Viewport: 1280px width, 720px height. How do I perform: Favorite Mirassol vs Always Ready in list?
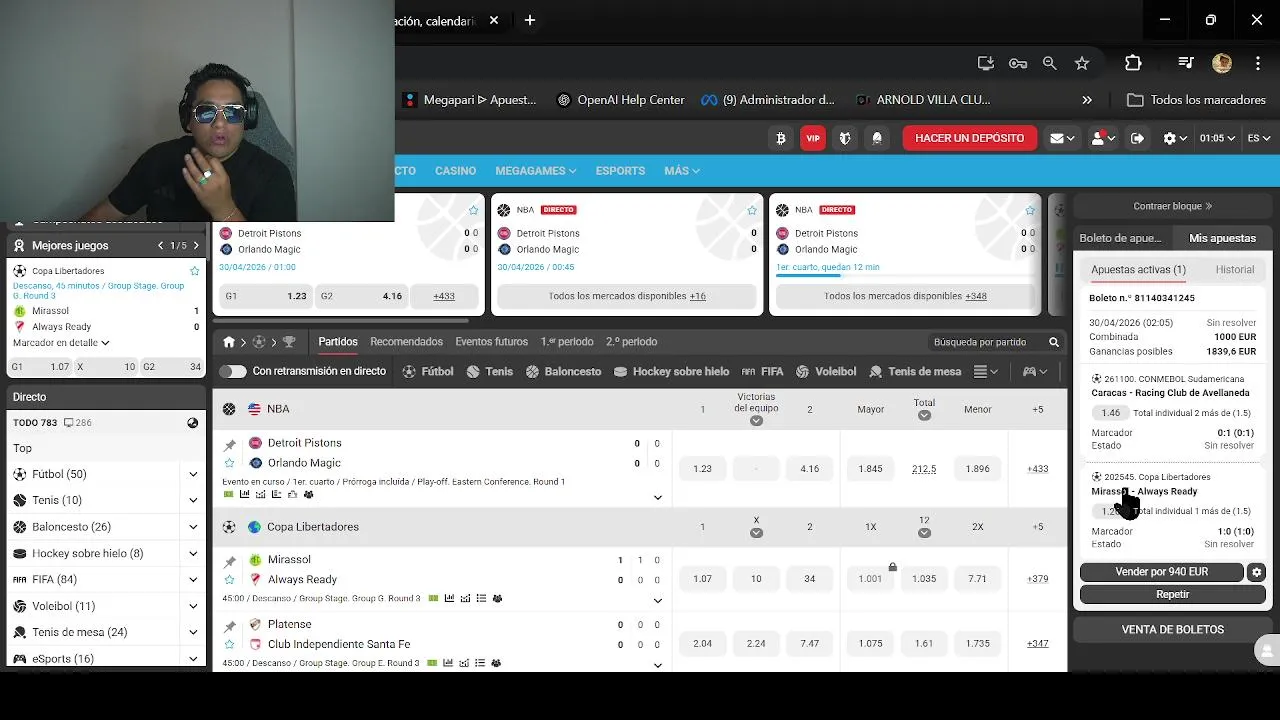(229, 579)
